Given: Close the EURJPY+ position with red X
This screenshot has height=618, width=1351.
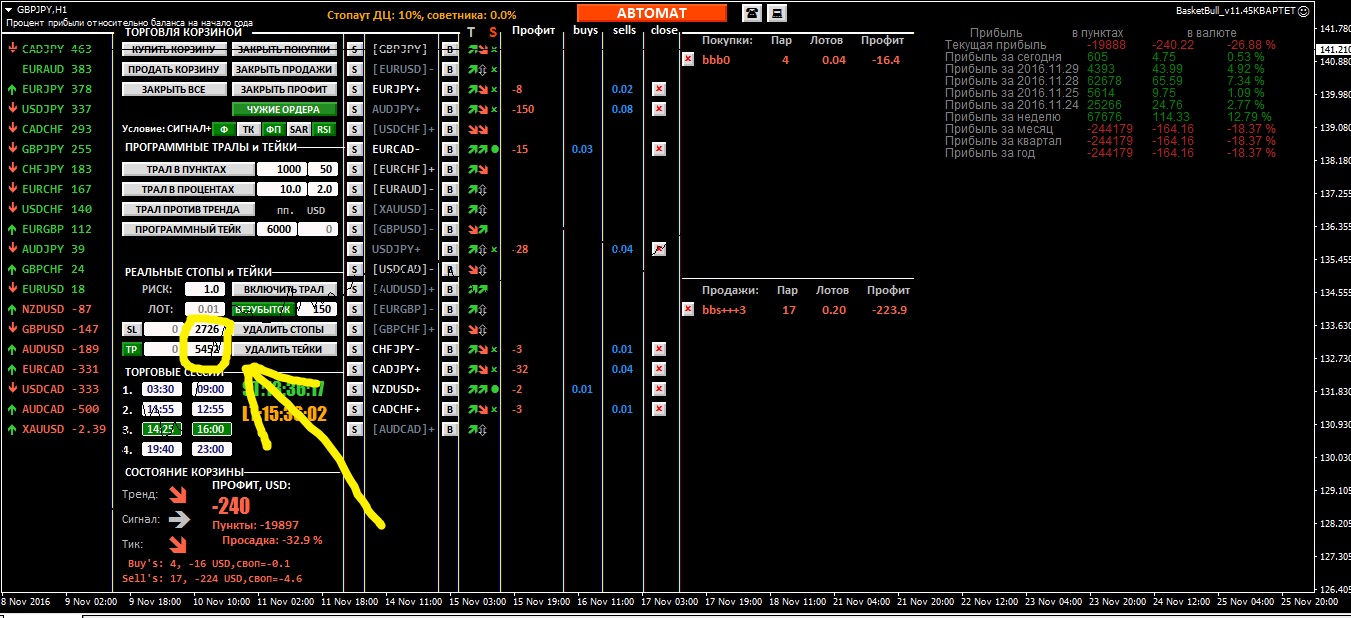Looking at the screenshot, I should pos(658,89).
